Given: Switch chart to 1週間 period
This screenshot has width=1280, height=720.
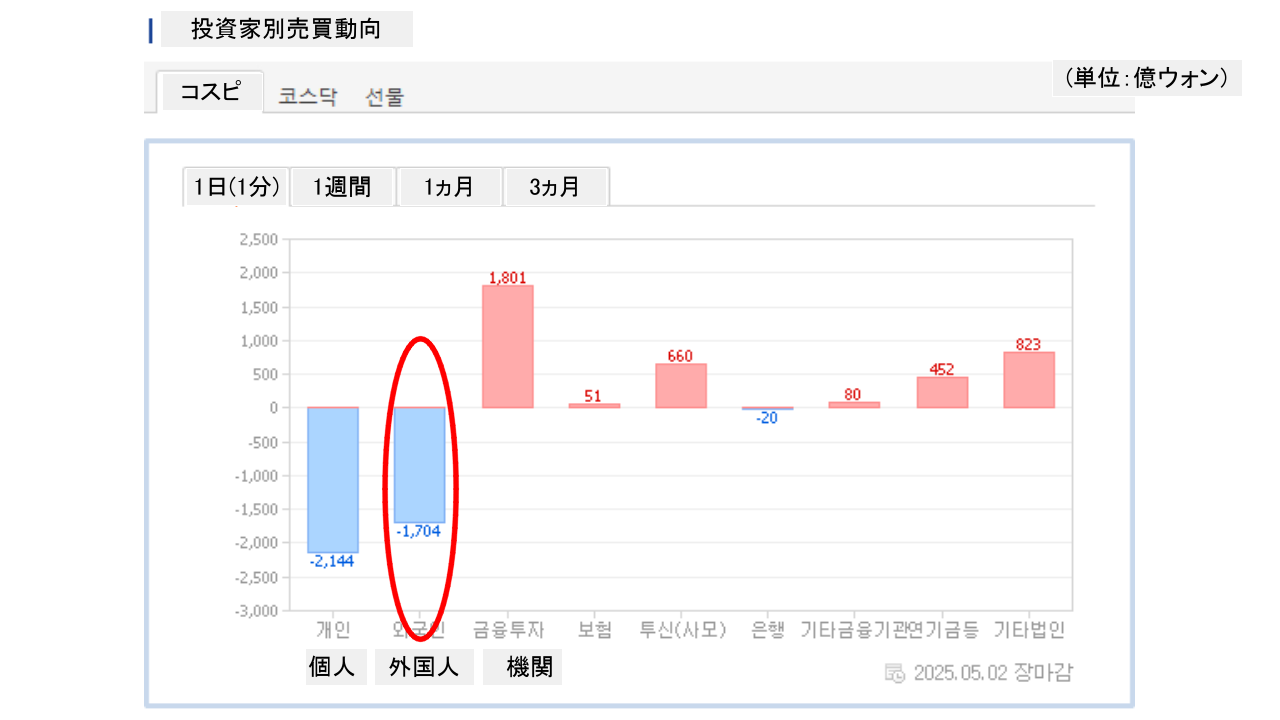Looking at the screenshot, I should tap(343, 187).
